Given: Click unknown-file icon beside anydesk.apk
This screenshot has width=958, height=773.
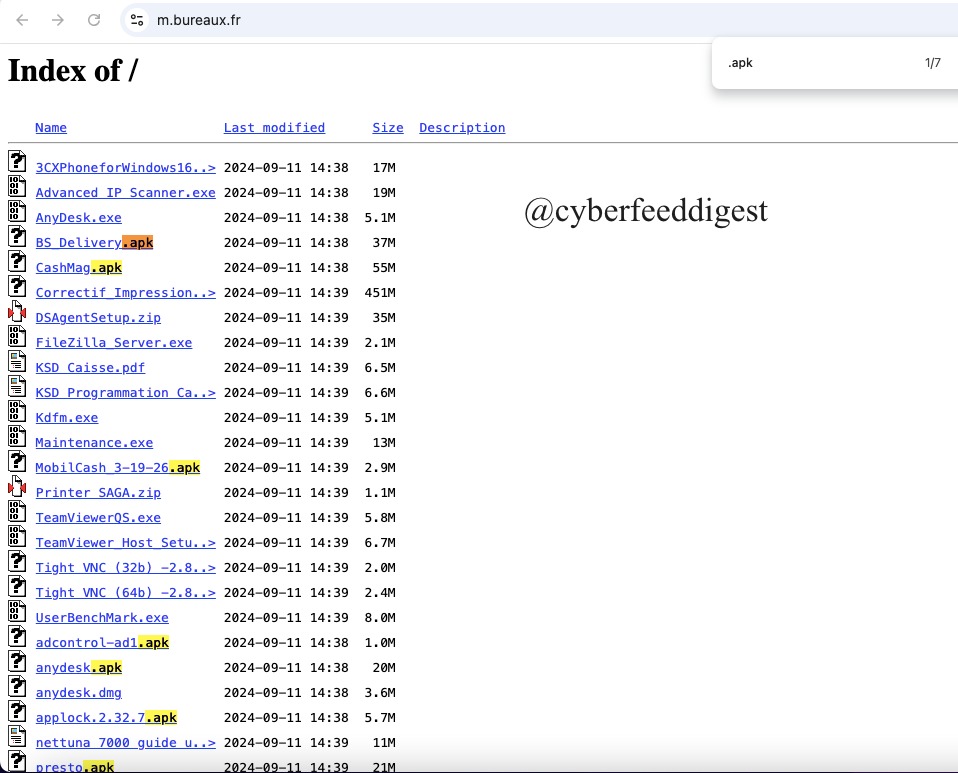Looking at the screenshot, I should point(17,662).
